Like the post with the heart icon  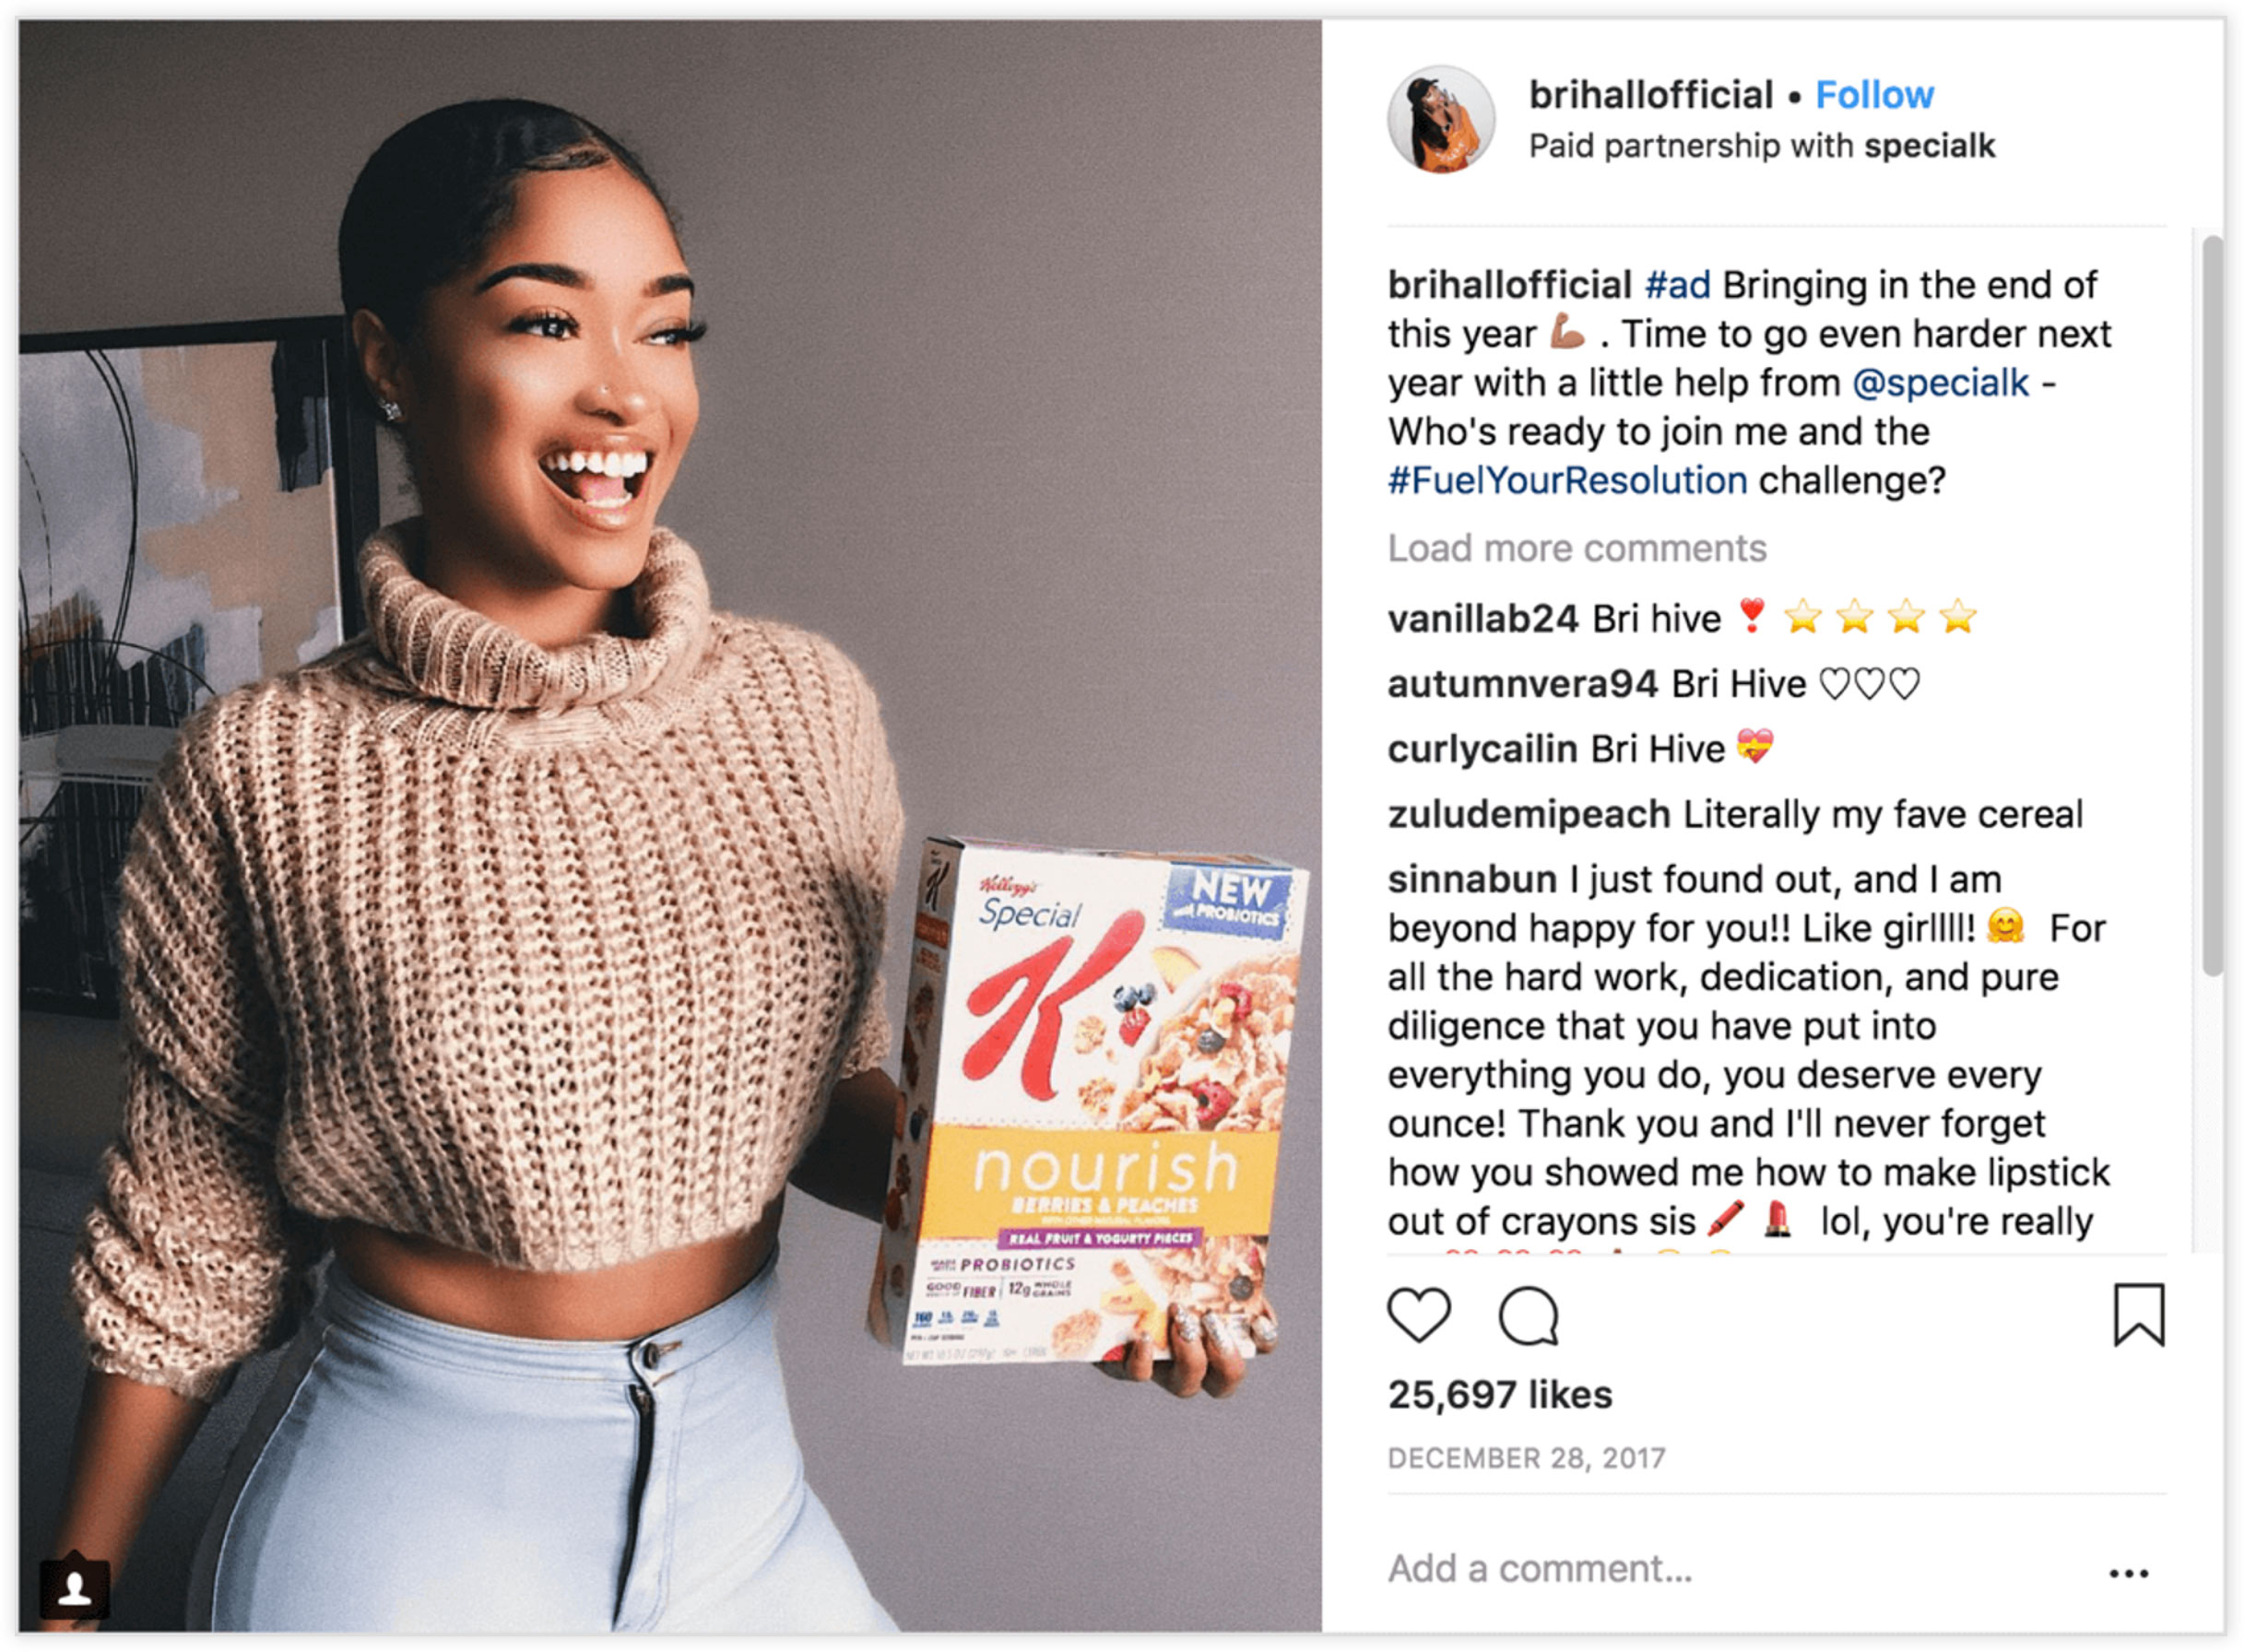(1418, 1315)
